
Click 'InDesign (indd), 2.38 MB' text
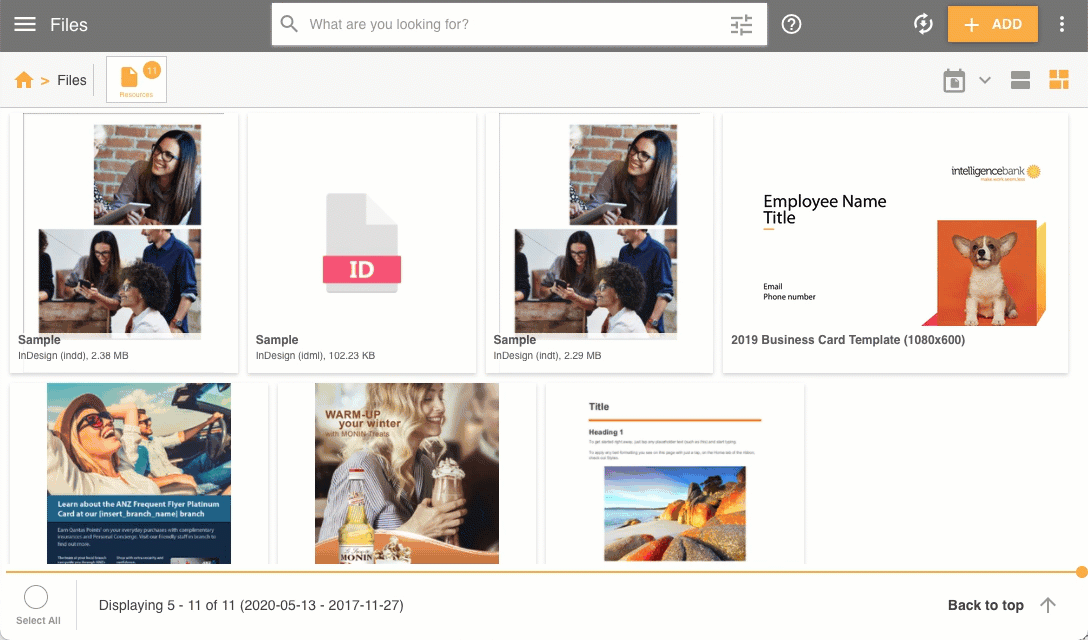pyautogui.click(x=73, y=355)
